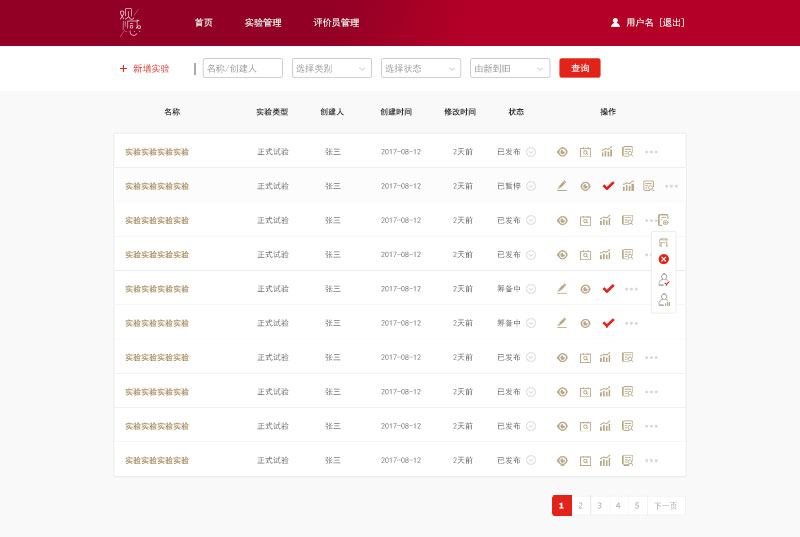This screenshot has width=800, height=537.
Task: Click the user-with-checkmark icon in popup menu
Action: pos(663,280)
